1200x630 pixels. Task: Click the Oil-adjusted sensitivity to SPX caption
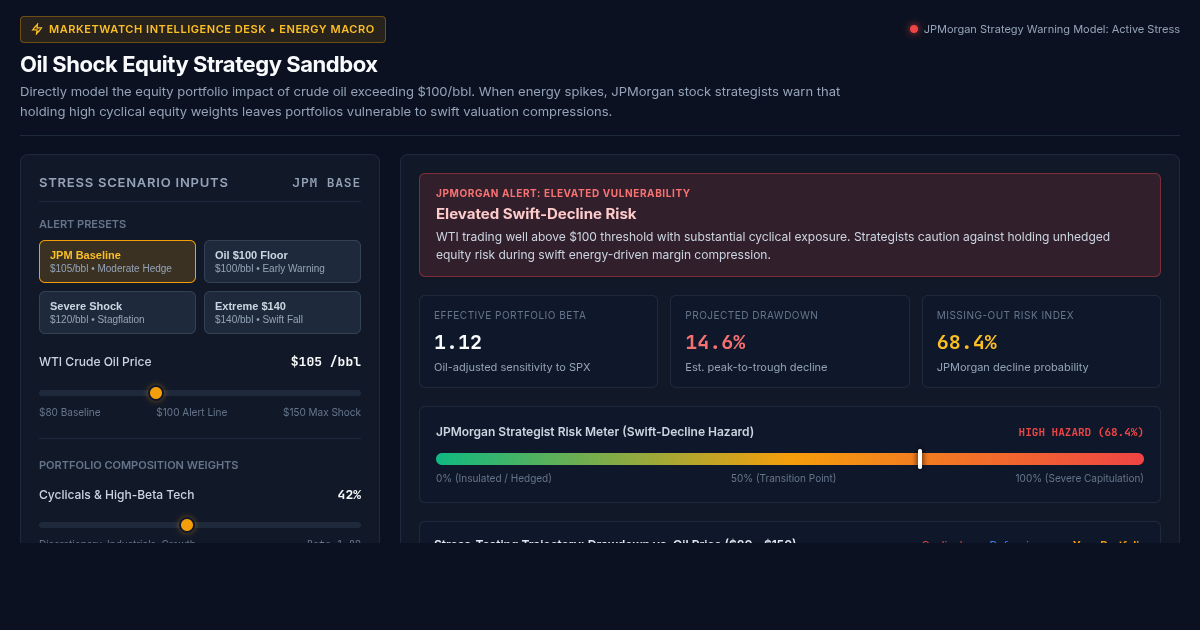tap(512, 367)
